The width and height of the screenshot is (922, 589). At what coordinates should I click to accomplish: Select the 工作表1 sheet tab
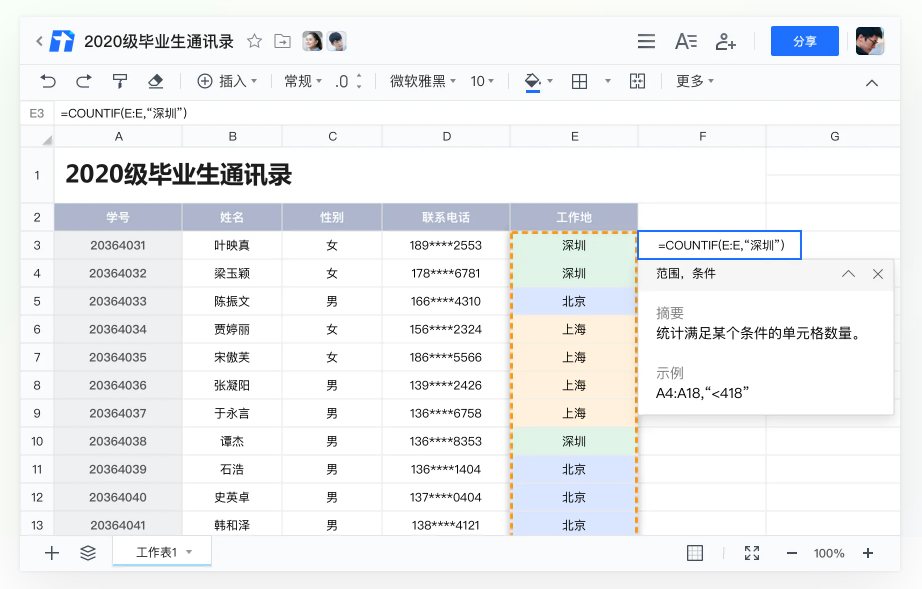162,552
